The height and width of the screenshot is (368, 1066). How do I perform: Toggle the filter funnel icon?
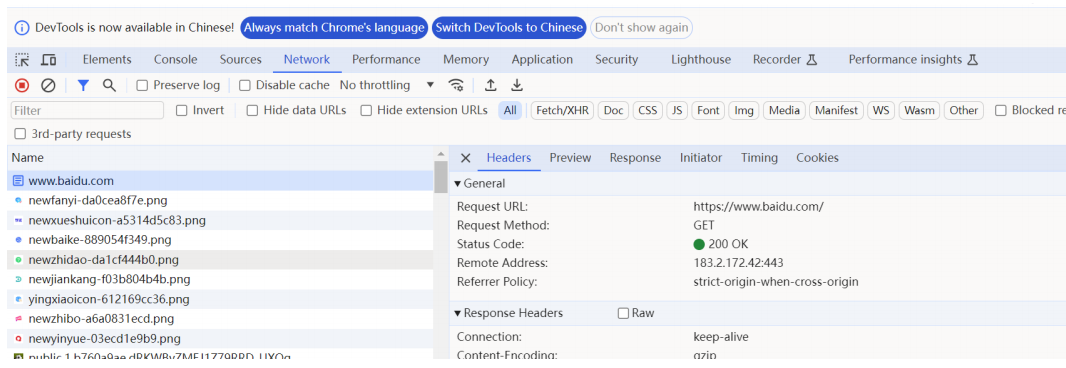point(83,85)
